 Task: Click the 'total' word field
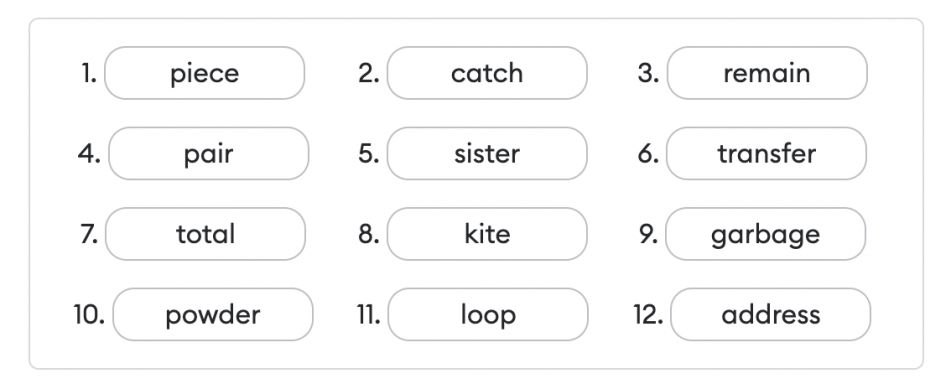[205, 234]
